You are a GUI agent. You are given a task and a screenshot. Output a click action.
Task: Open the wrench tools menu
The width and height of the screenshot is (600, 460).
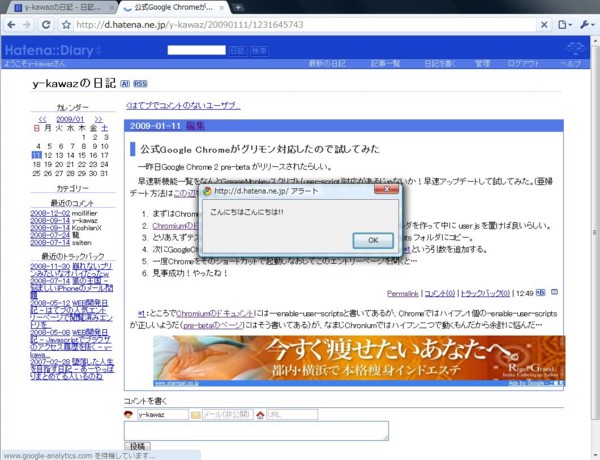point(587,25)
